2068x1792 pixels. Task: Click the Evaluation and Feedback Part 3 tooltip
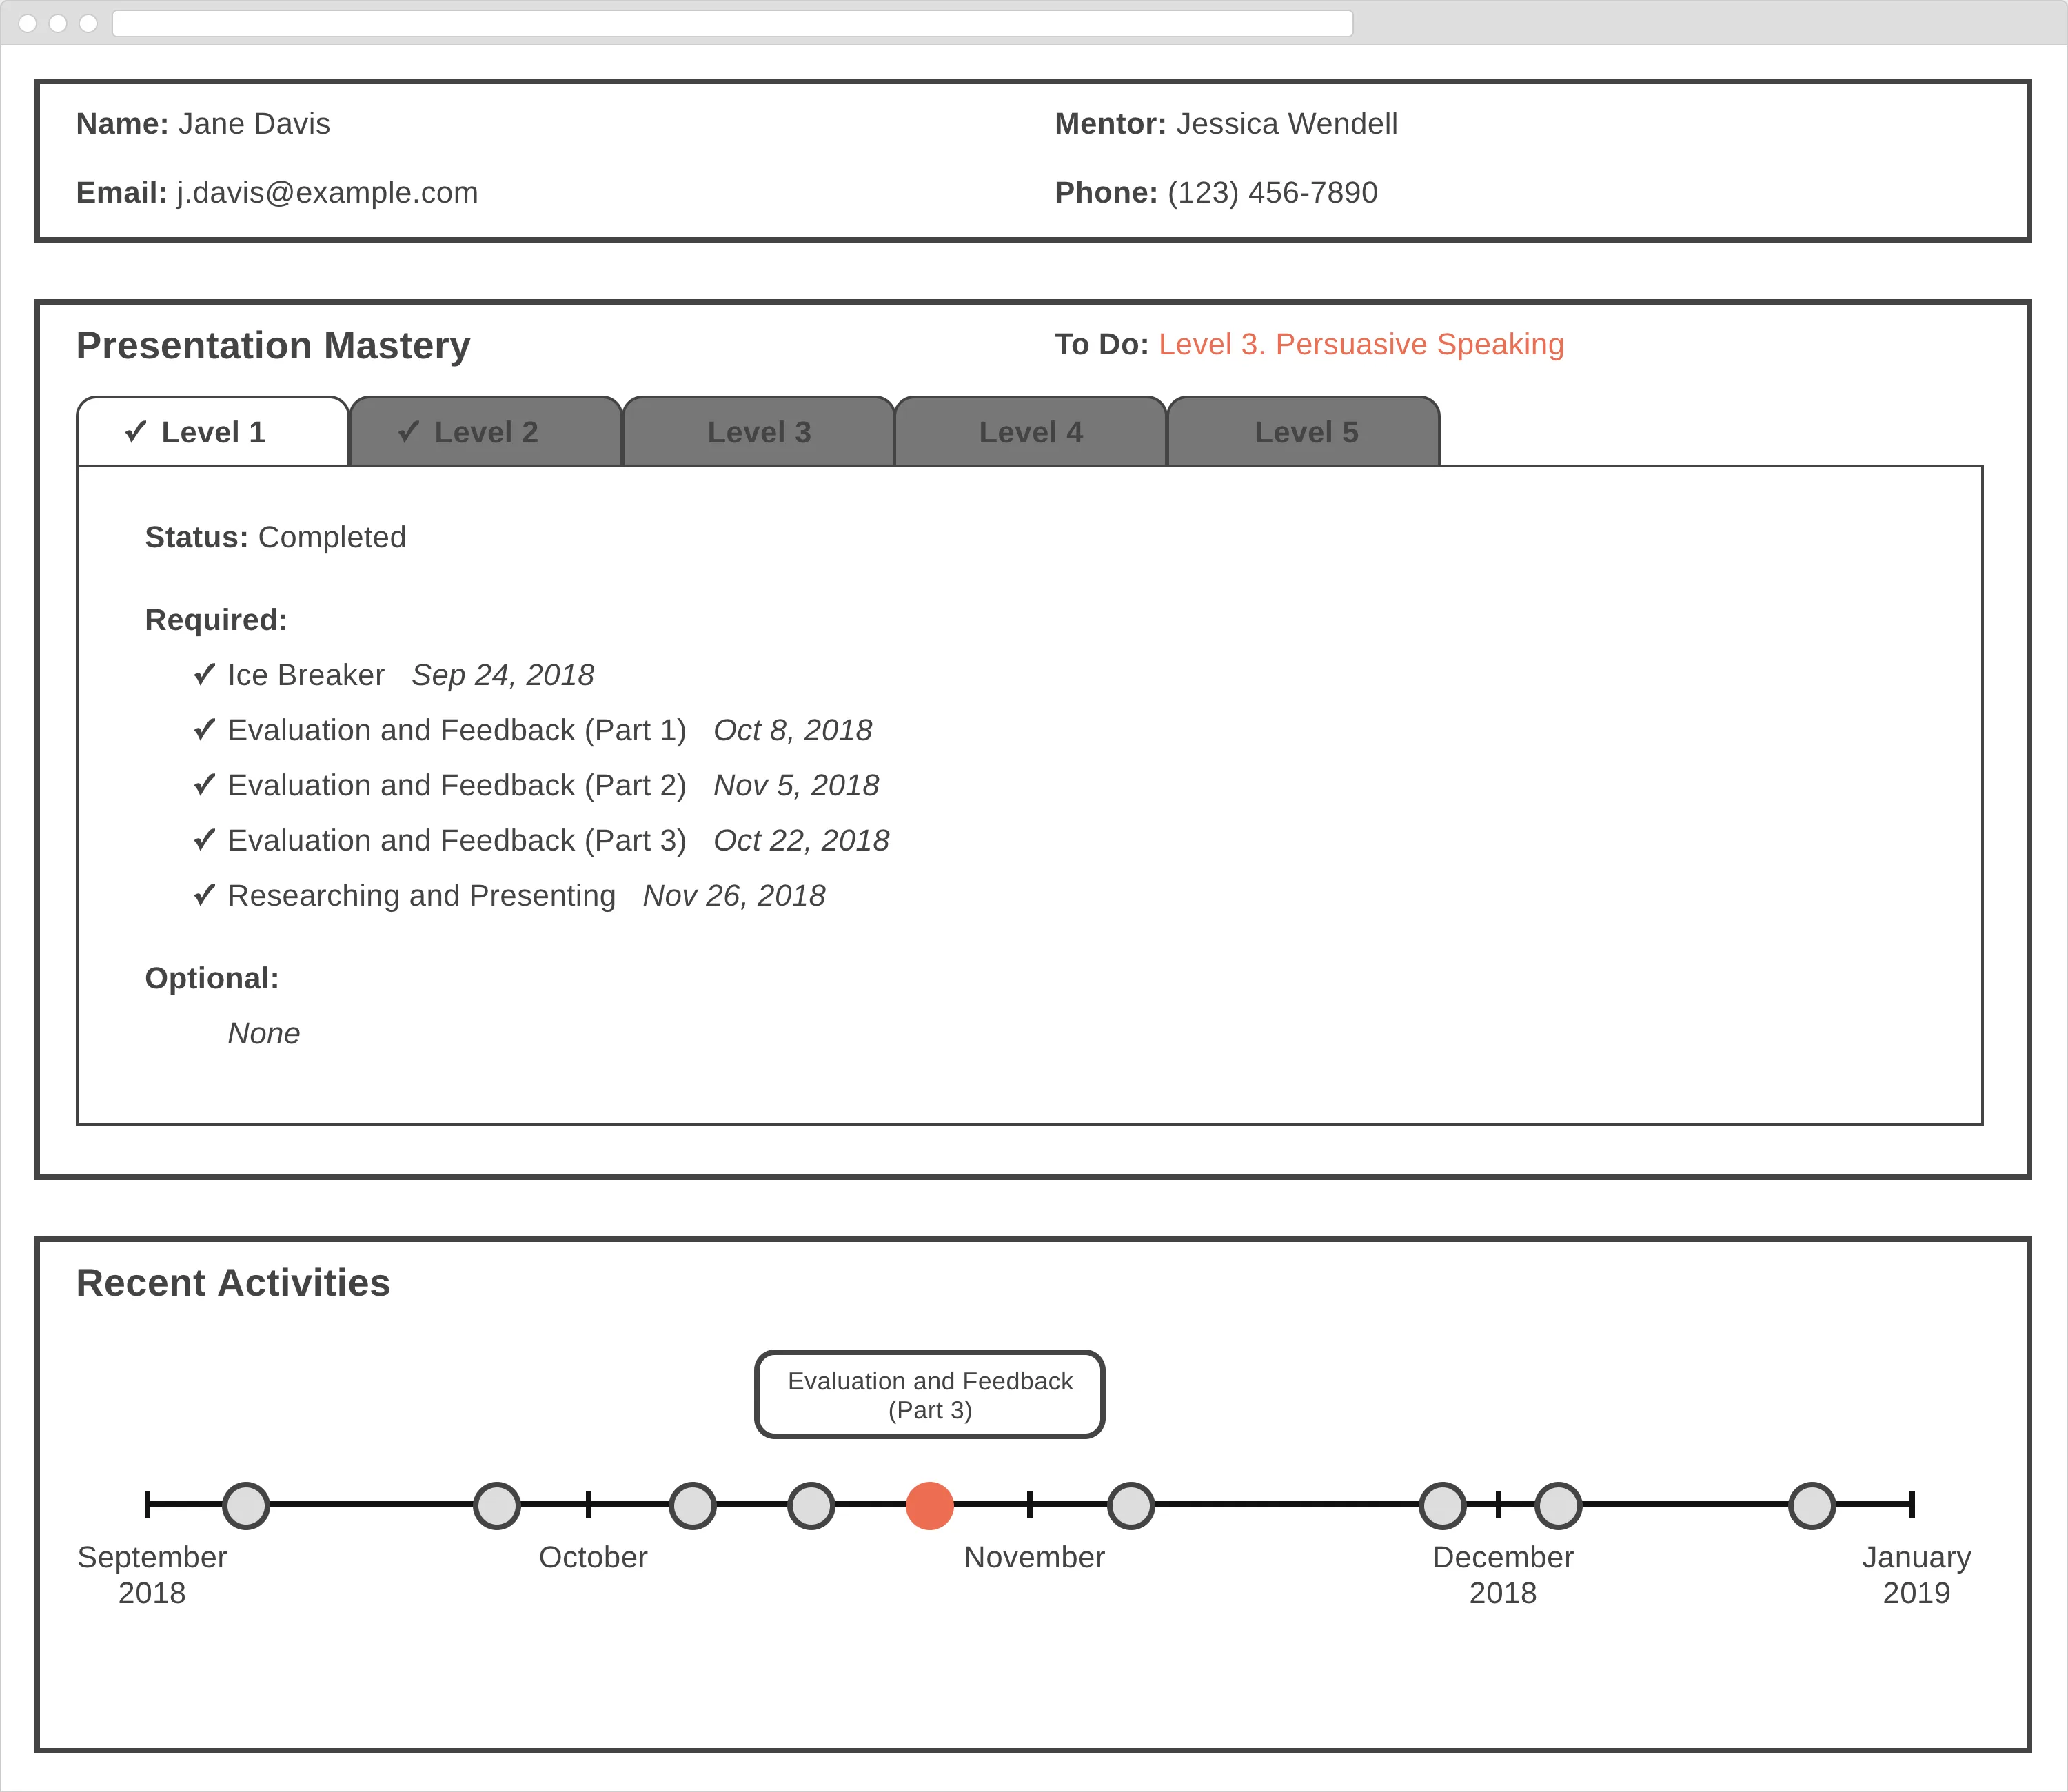click(x=930, y=1395)
